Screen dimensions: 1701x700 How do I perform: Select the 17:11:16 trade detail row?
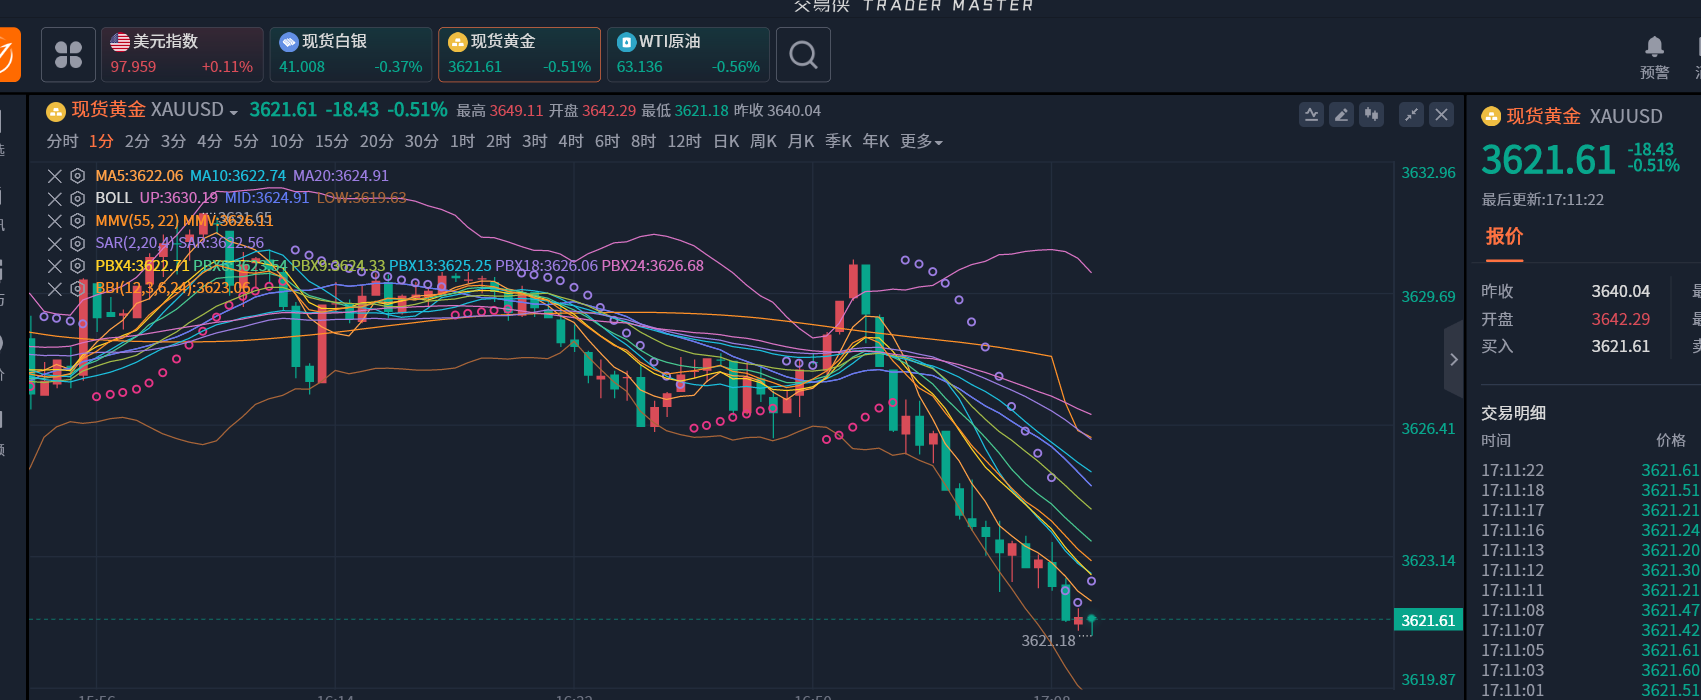[x=1590, y=530]
